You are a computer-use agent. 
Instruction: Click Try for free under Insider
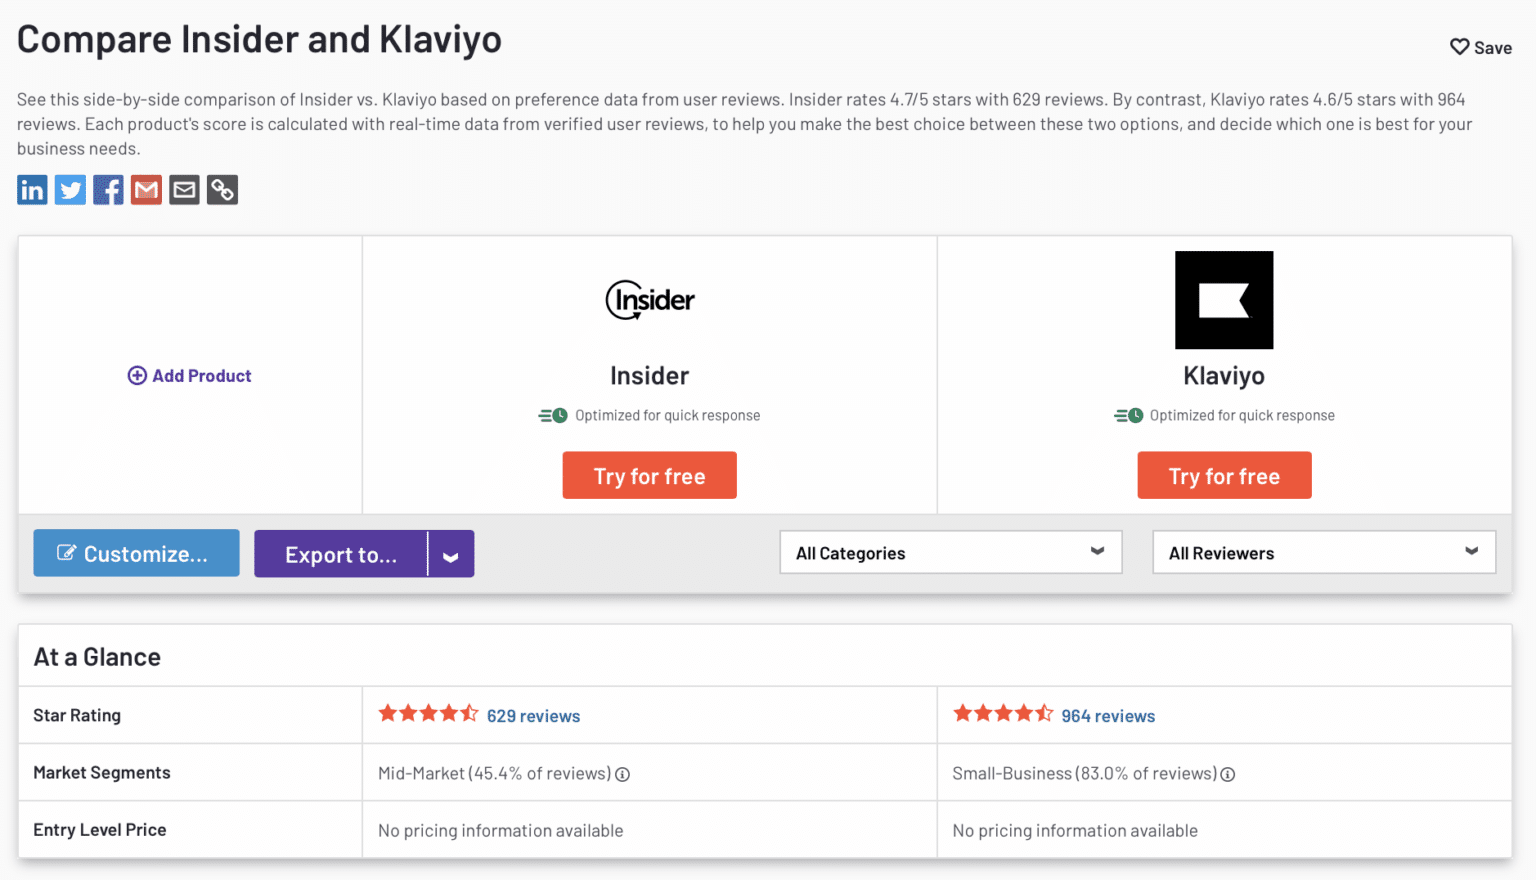650,475
